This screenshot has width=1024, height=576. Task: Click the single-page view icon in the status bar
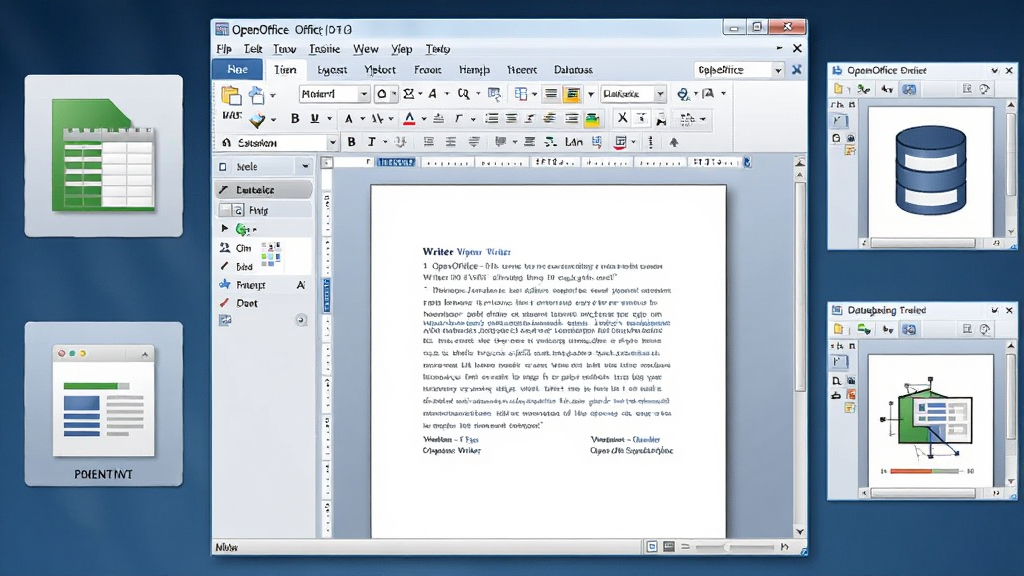(x=652, y=547)
